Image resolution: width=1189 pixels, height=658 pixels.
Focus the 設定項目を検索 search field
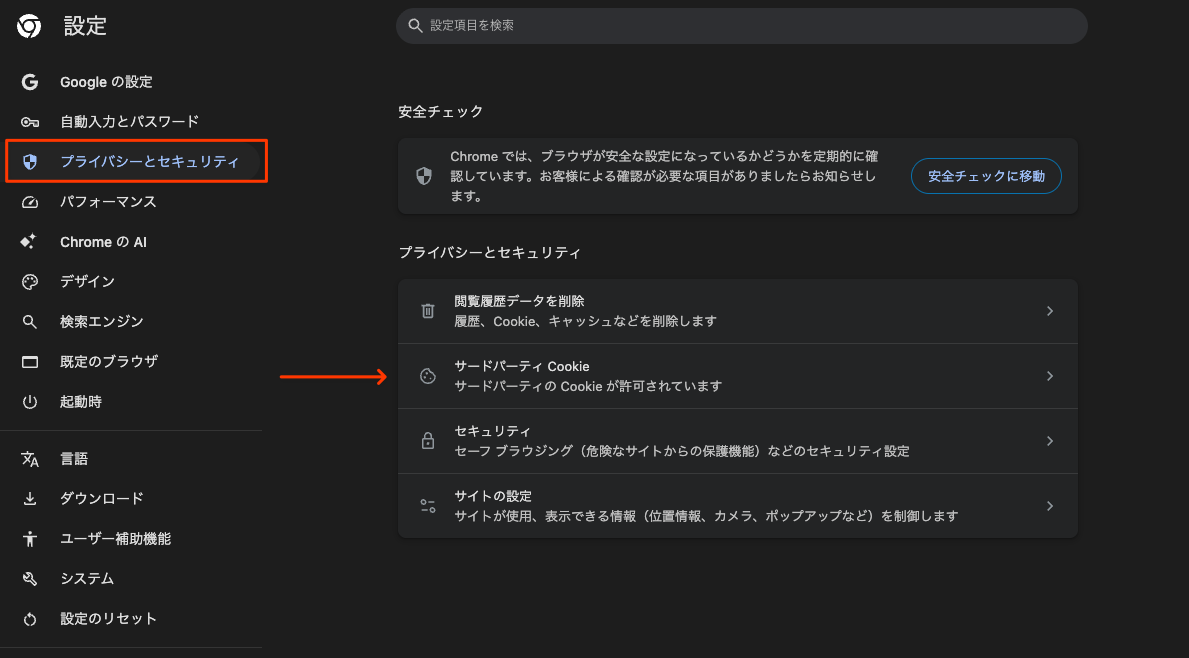(x=742, y=26)
